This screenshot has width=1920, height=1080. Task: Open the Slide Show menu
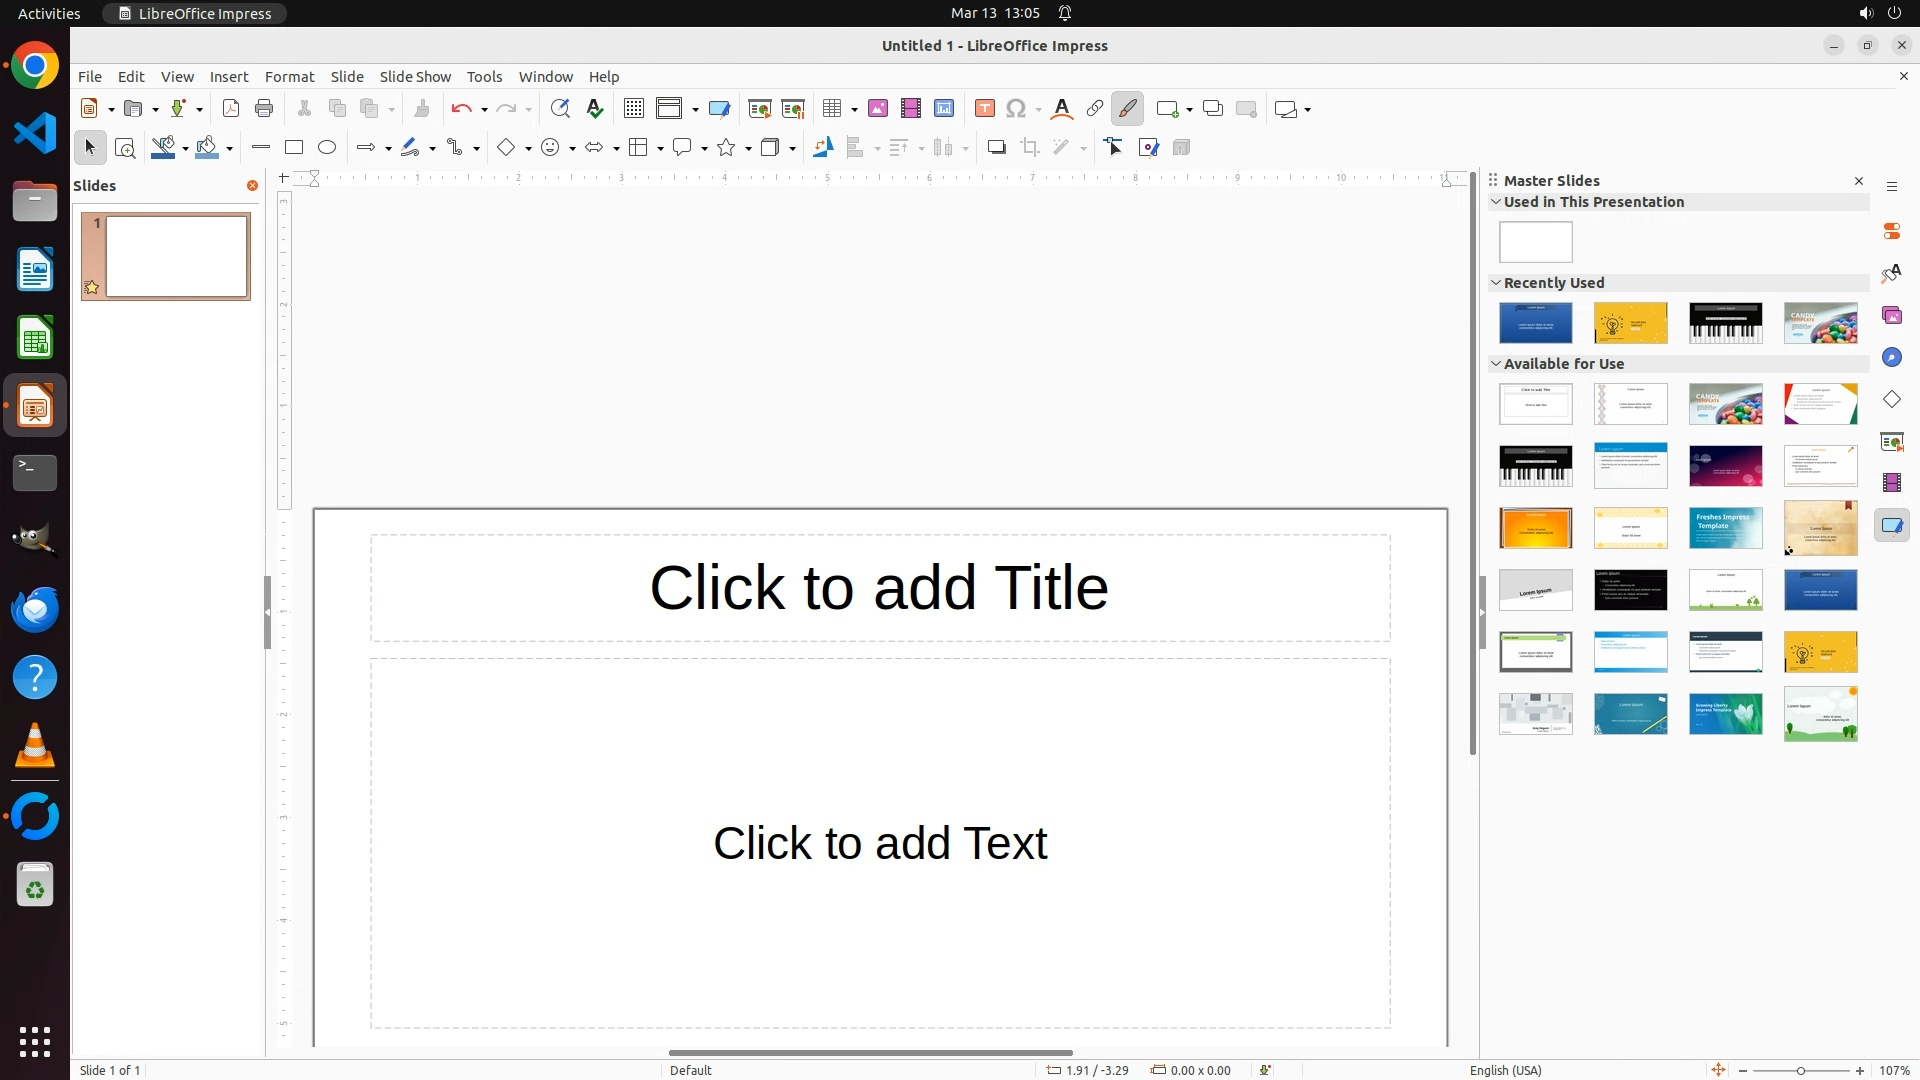click(x=415, y=77)
